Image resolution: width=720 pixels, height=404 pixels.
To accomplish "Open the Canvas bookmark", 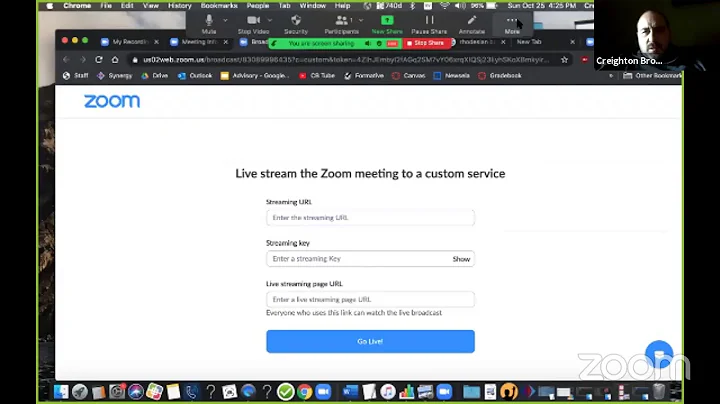I will (x=409, y=76).
